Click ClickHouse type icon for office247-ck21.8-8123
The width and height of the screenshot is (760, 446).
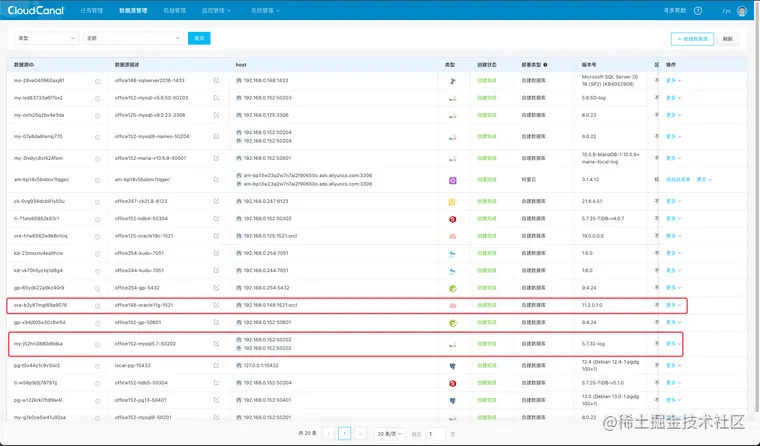tap(452, 202)
